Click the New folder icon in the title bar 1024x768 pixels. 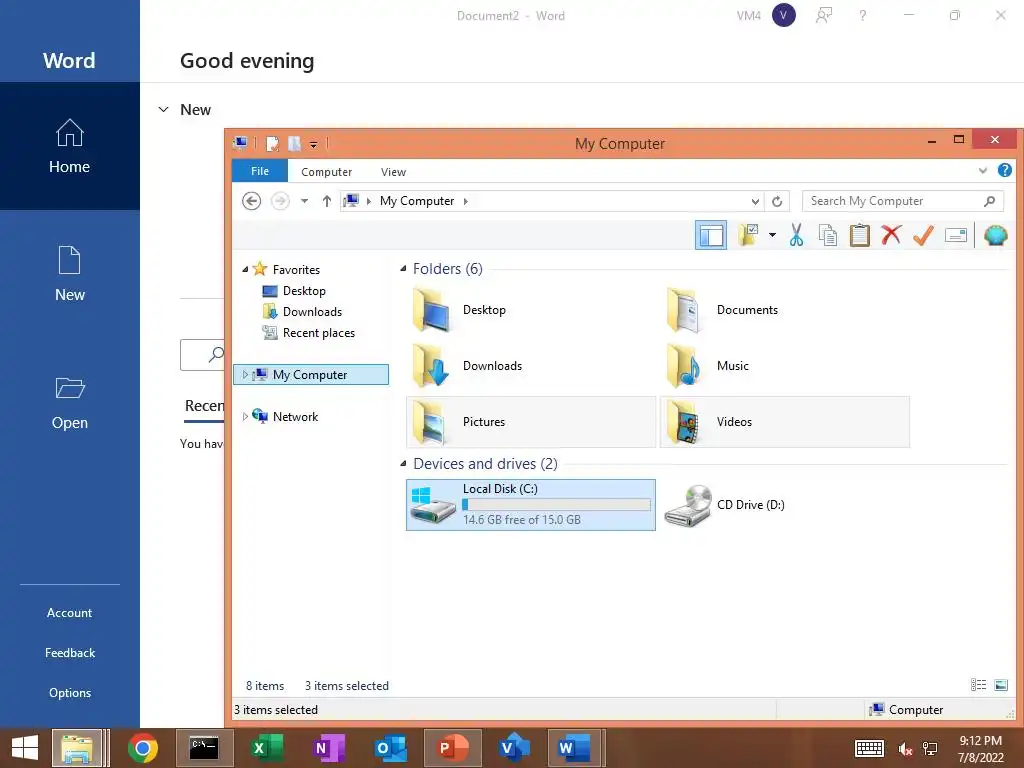coord(295,143)
